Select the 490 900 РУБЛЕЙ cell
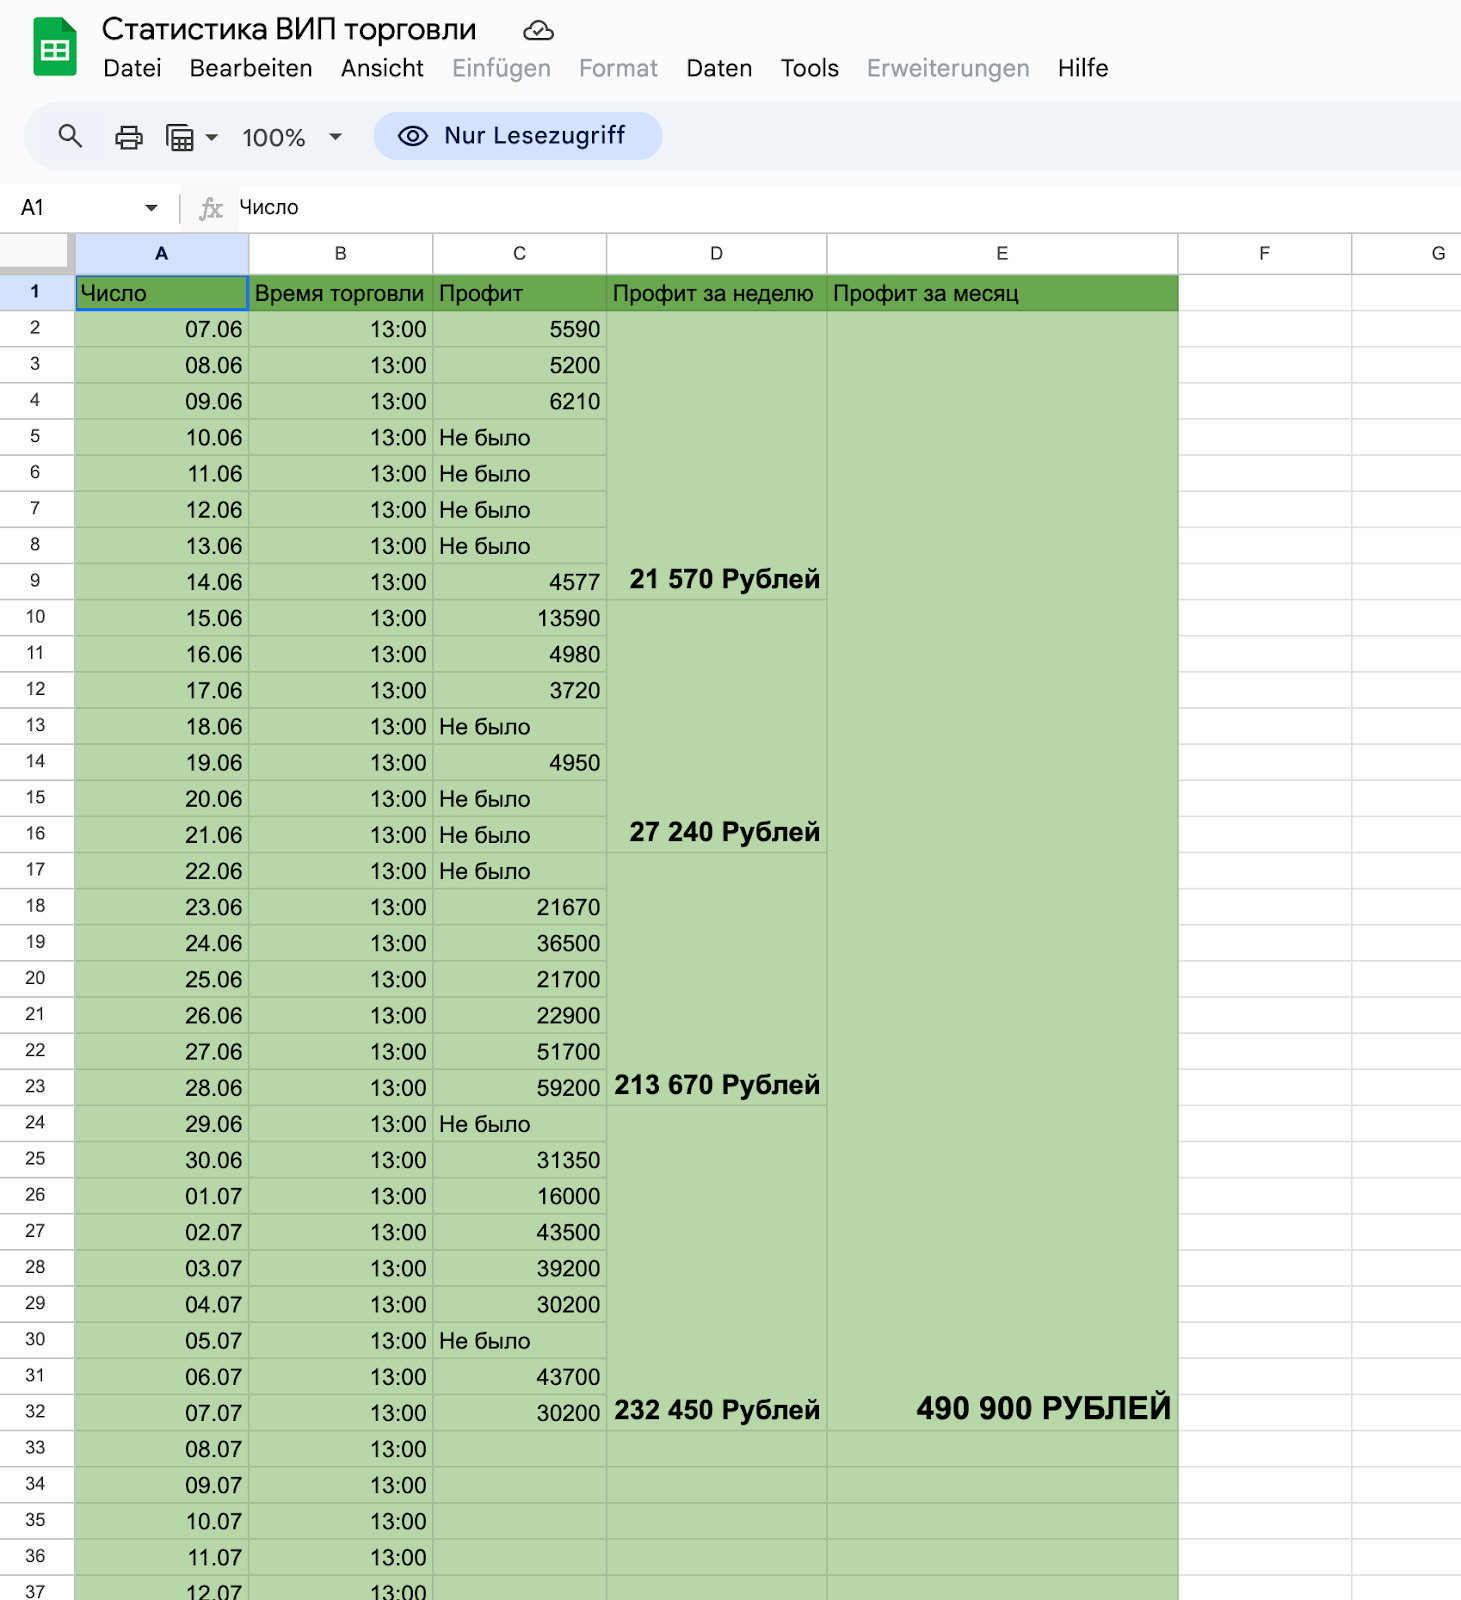The width and height of the screenshot is (1461, 1600). pyautogui.click(x=1002, y=1409)
